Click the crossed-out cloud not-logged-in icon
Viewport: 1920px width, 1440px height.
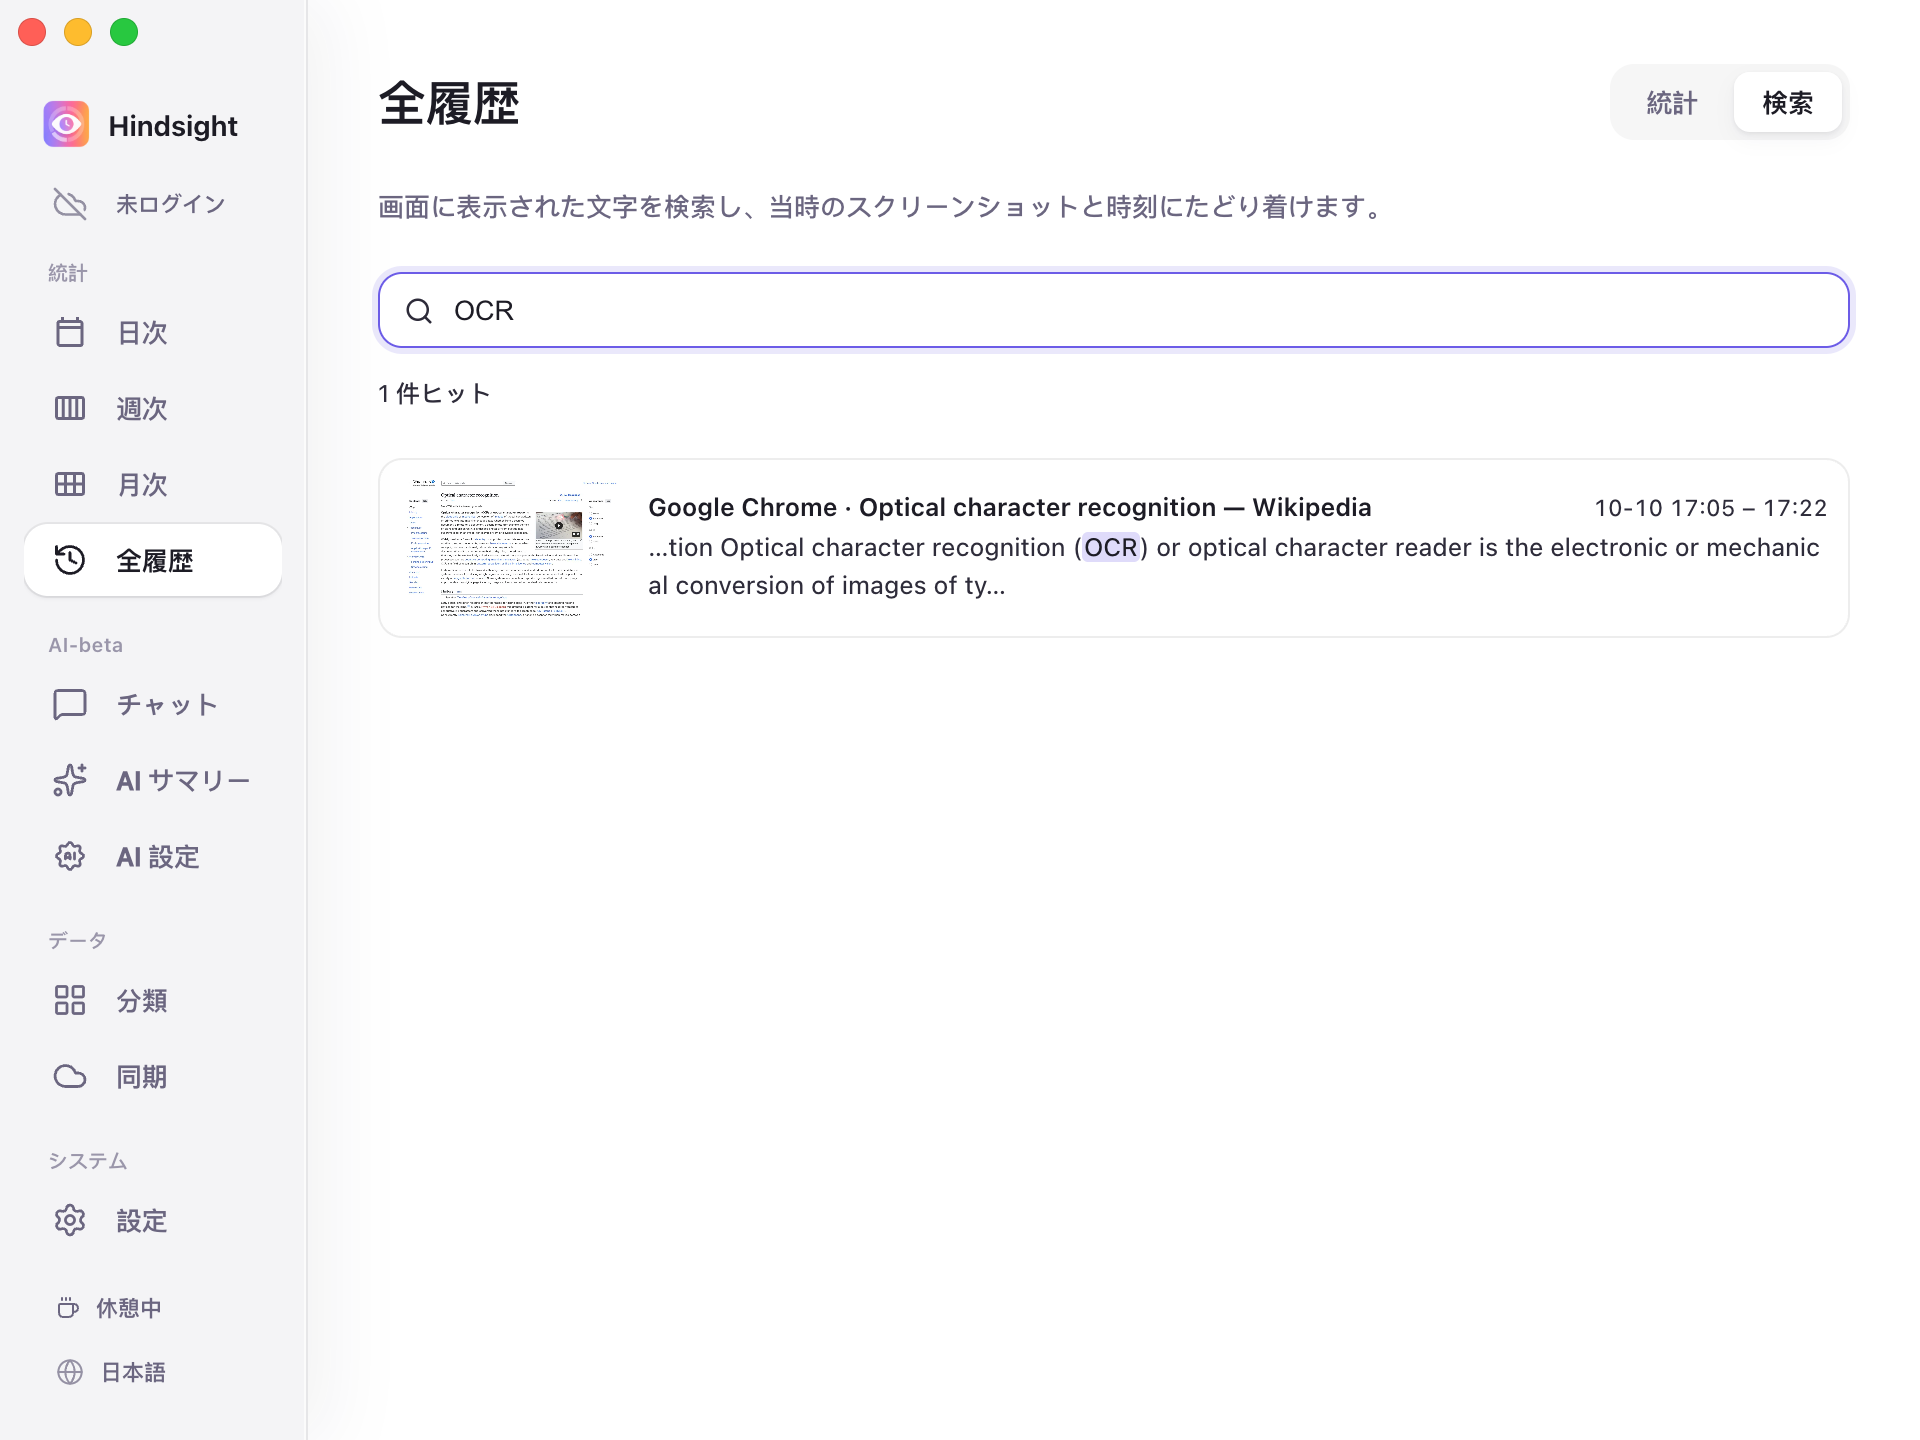coord(70,204)
